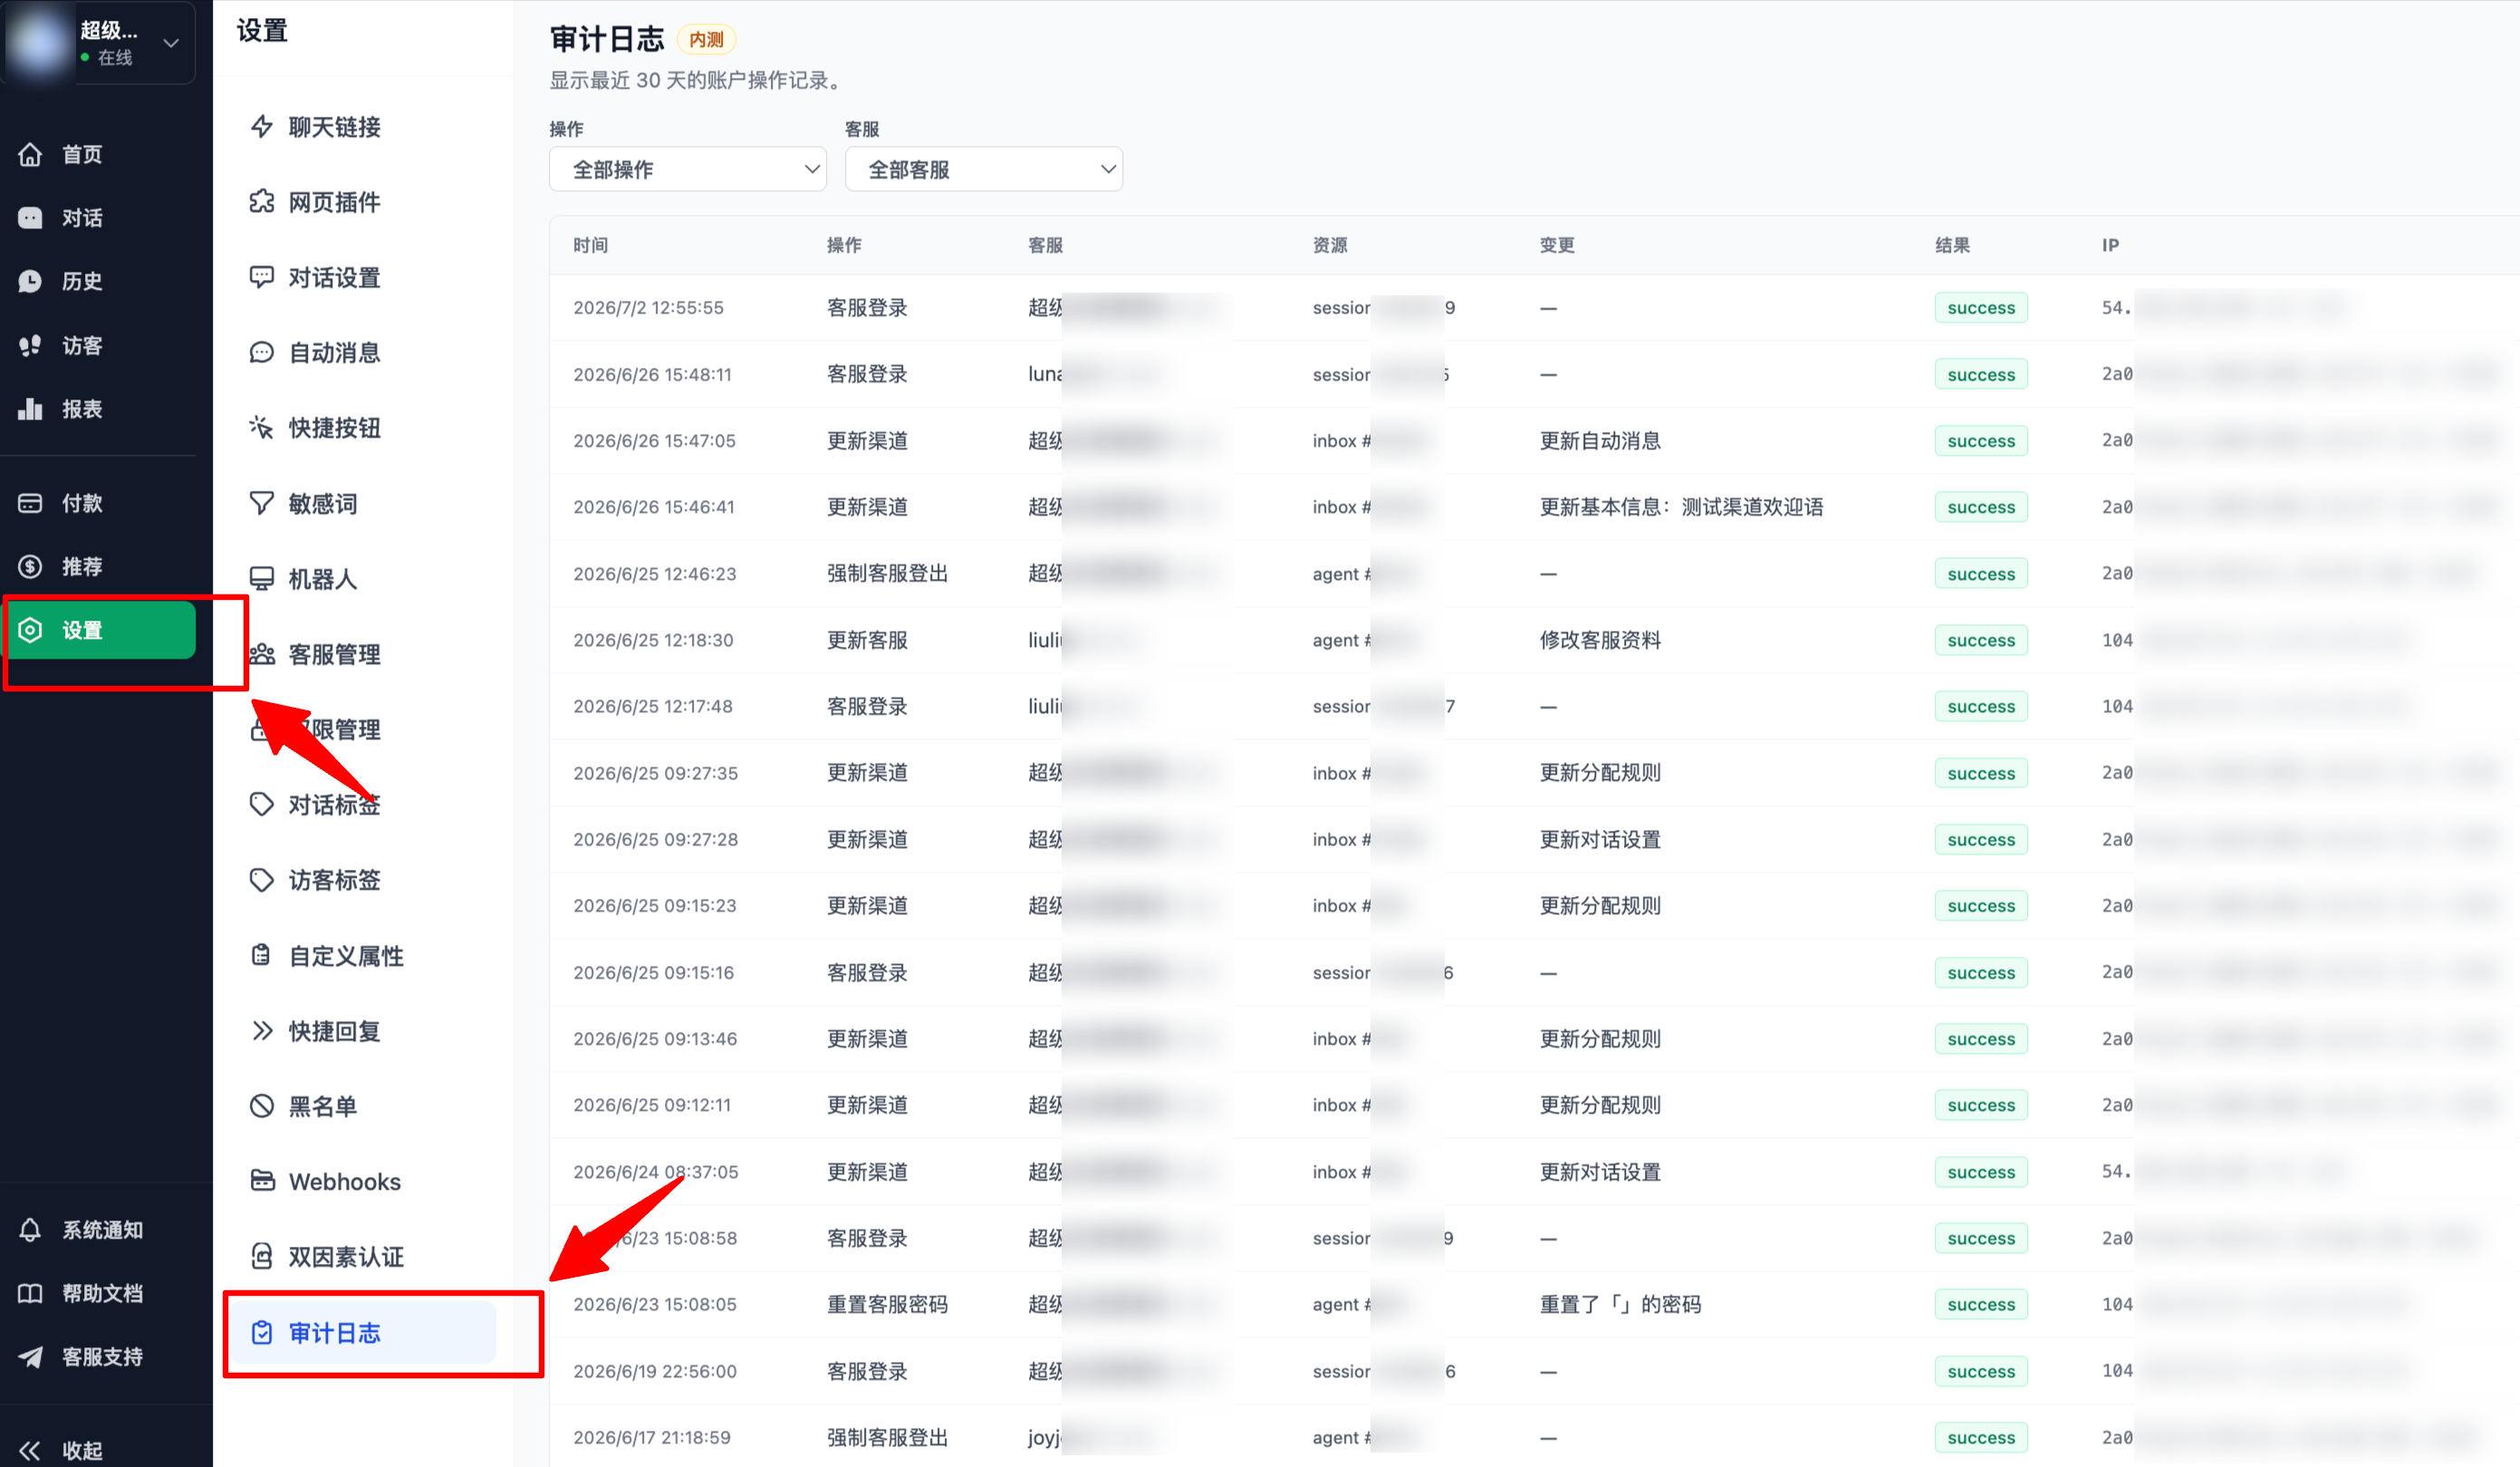Click 更新对话设置 at 2026/6/25 09:27:28
This screenshot has width=2520, height=1467.
point(1600,840)
